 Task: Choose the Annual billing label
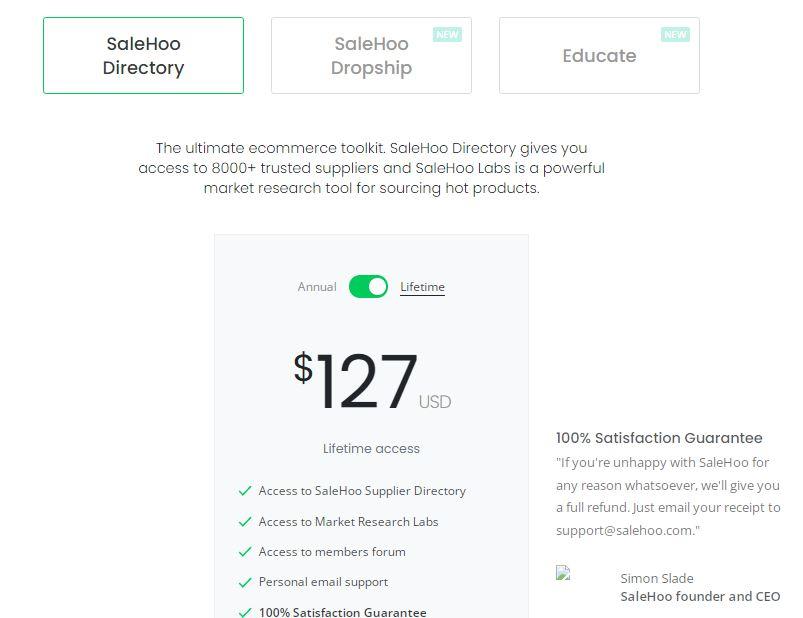317,287
